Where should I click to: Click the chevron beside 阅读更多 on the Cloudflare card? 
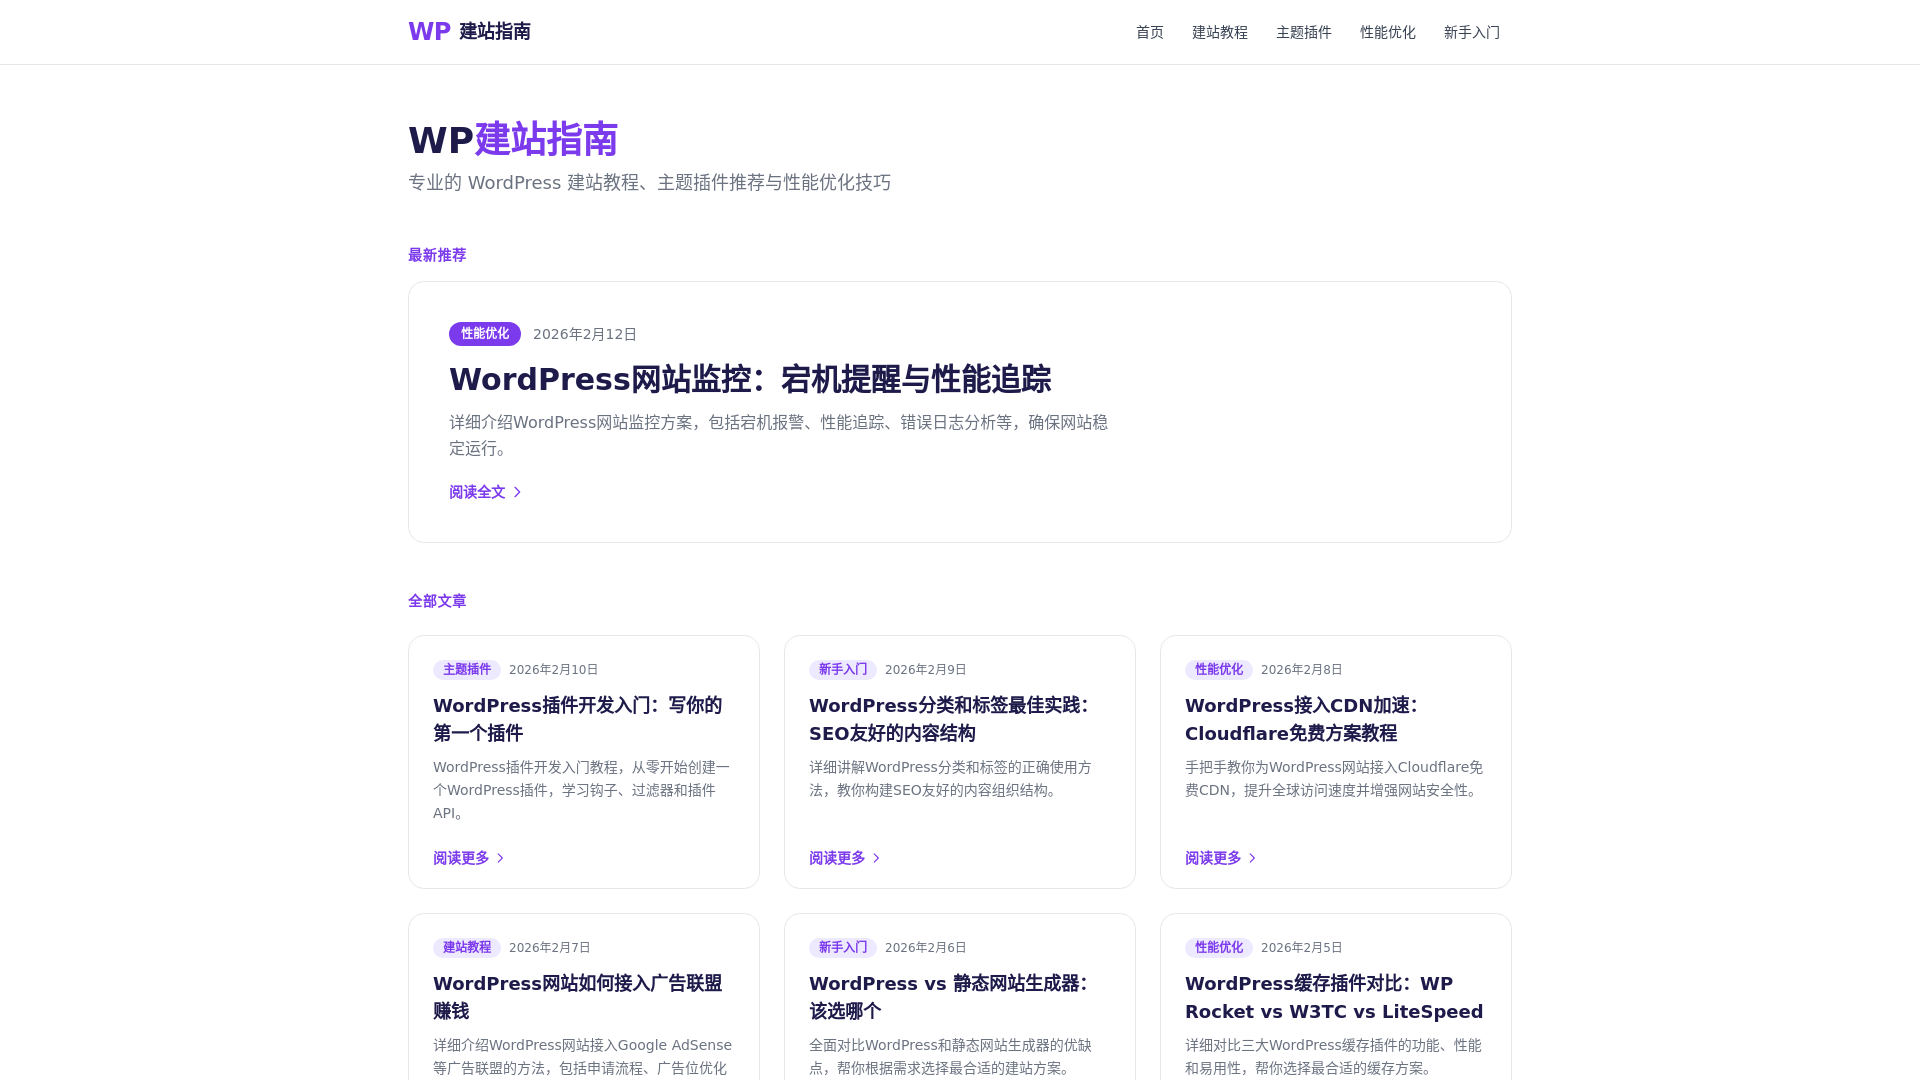(x=1252, y=858)
